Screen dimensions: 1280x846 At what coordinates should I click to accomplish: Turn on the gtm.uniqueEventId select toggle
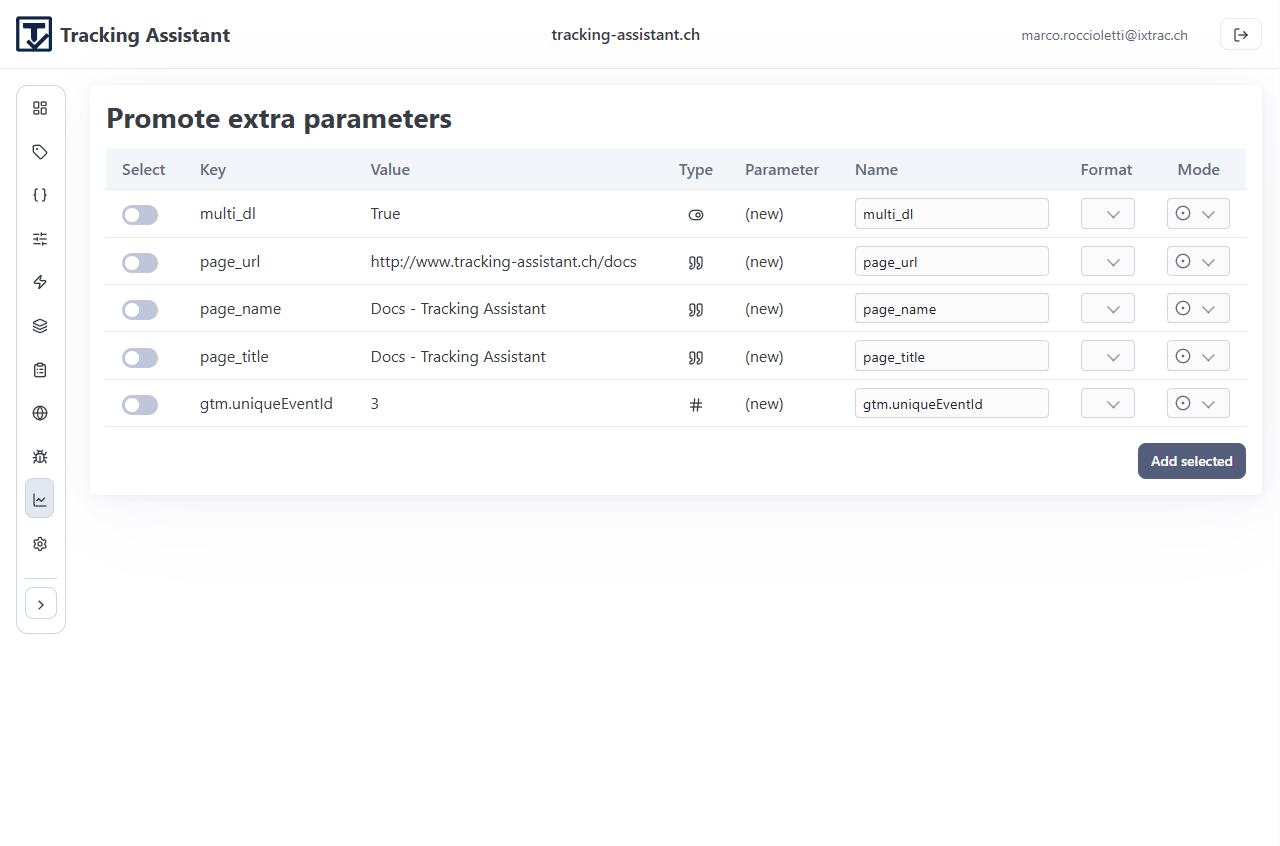(x=140, y=405)
